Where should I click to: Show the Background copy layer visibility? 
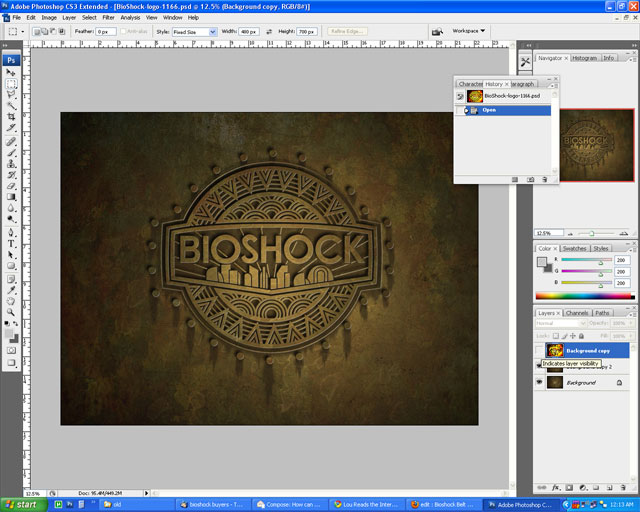(539, 350)
